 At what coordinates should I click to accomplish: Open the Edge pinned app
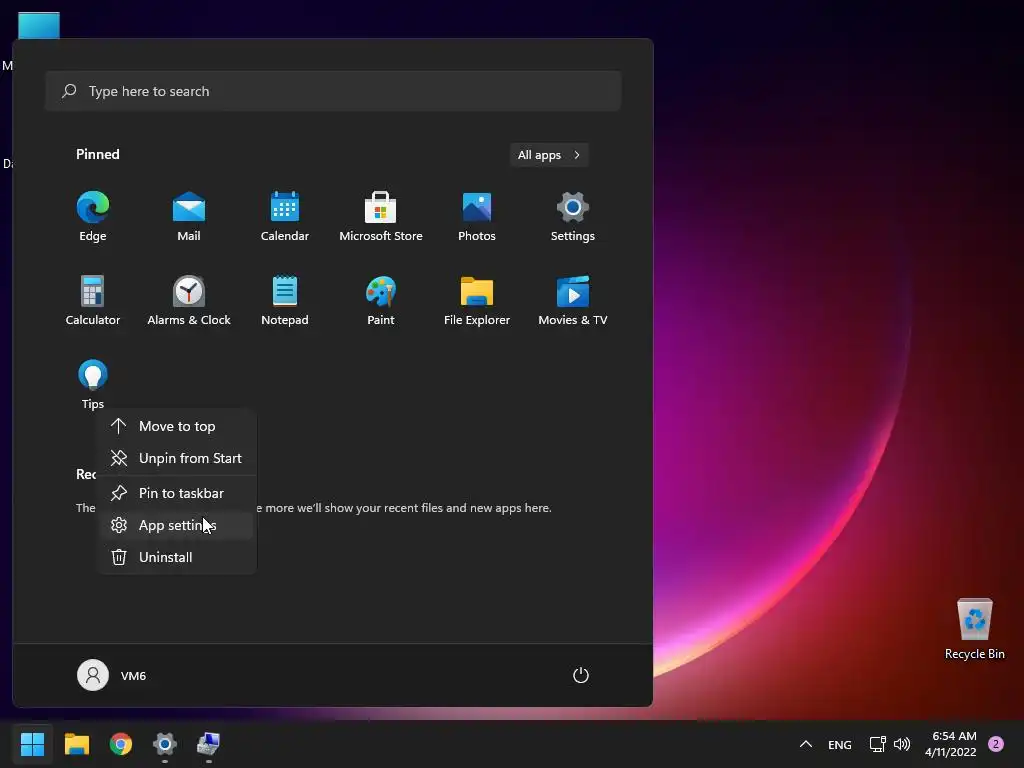[x=93, y=216]
